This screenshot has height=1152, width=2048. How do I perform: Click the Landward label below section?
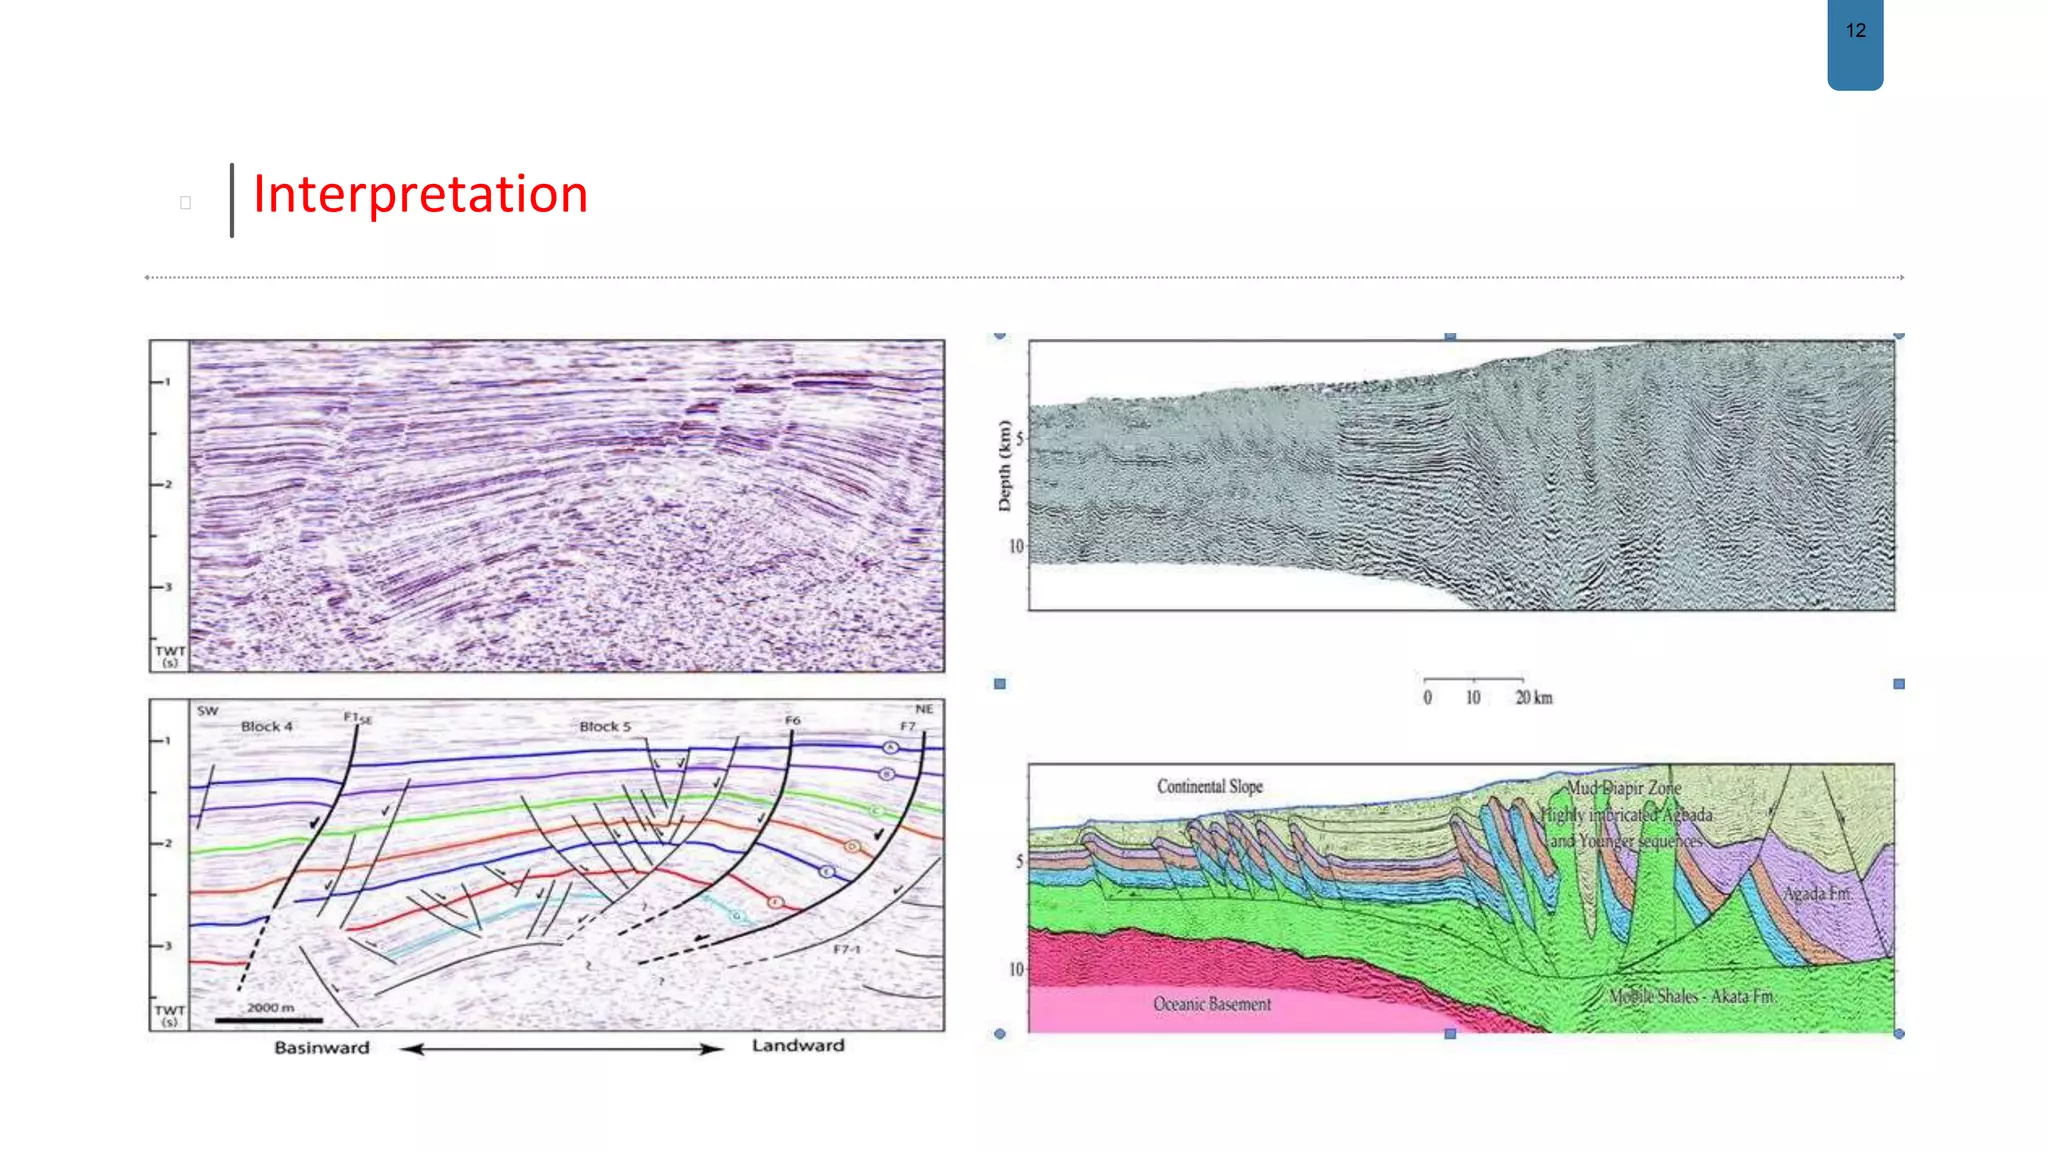click(x=798, y=1046)
